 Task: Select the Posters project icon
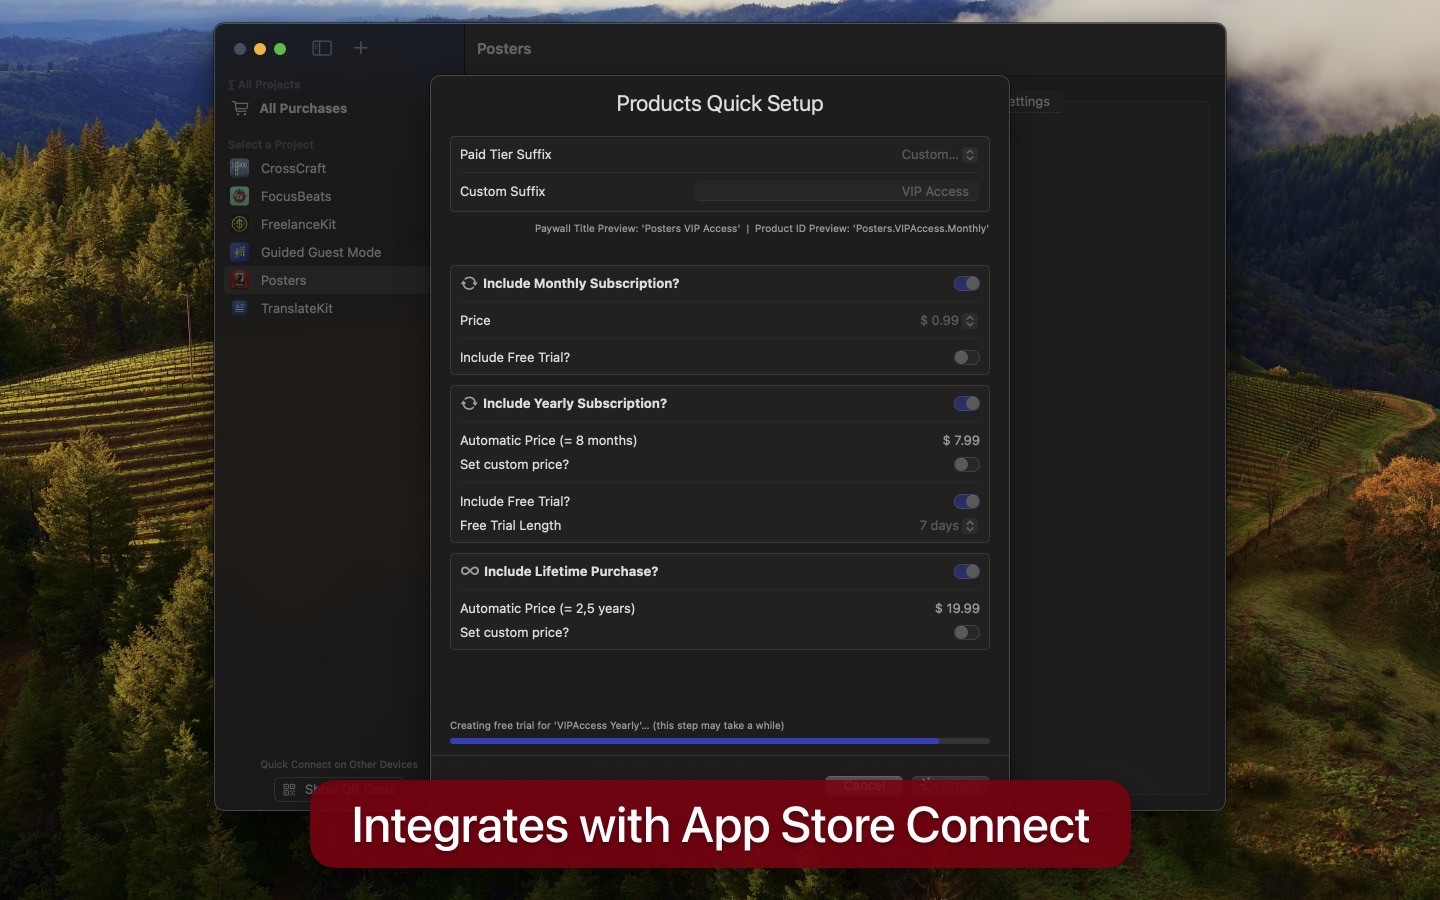(240, 280)
